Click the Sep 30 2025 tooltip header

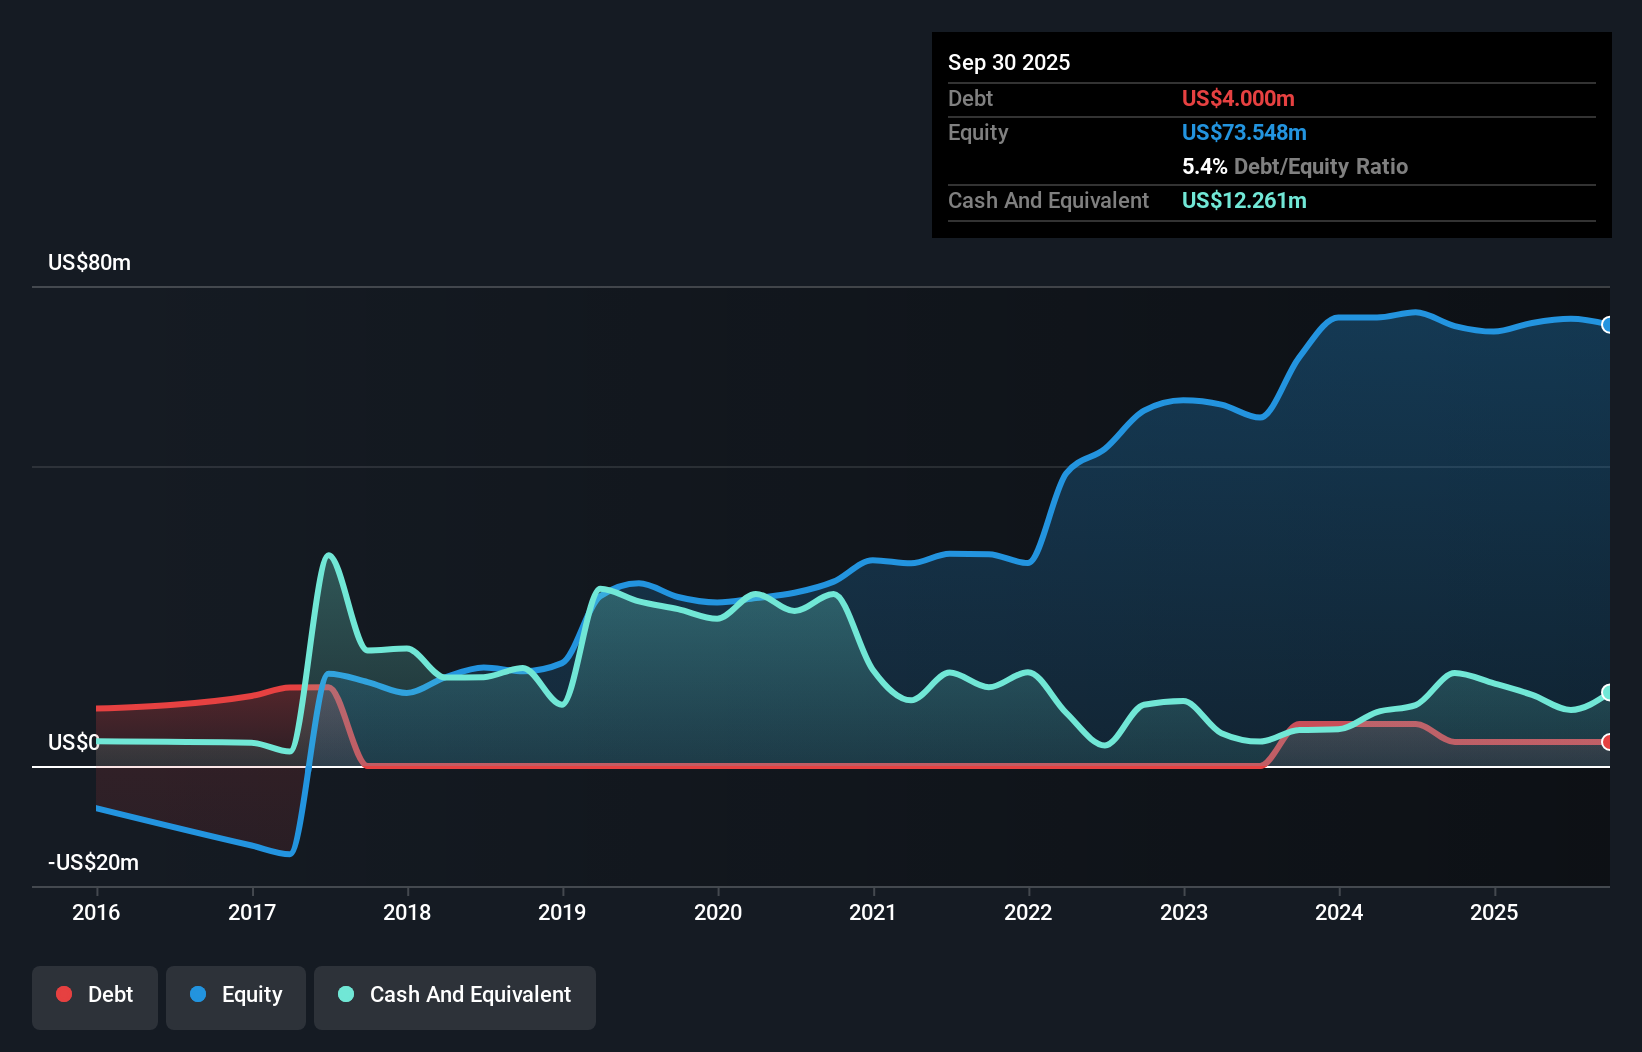[1009, 62]
